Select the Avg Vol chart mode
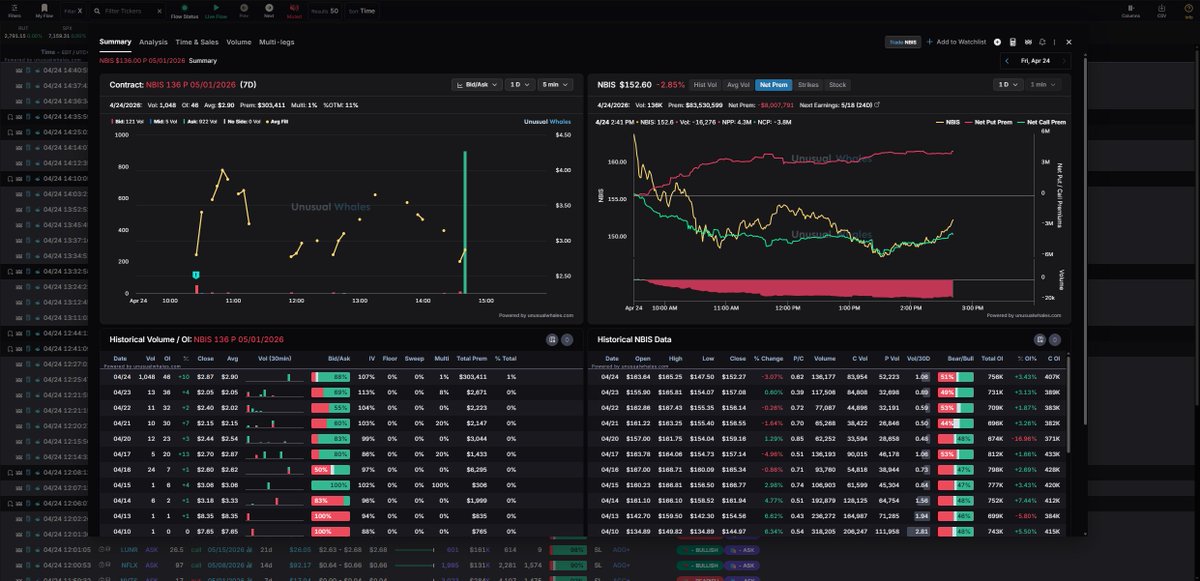 738,85
